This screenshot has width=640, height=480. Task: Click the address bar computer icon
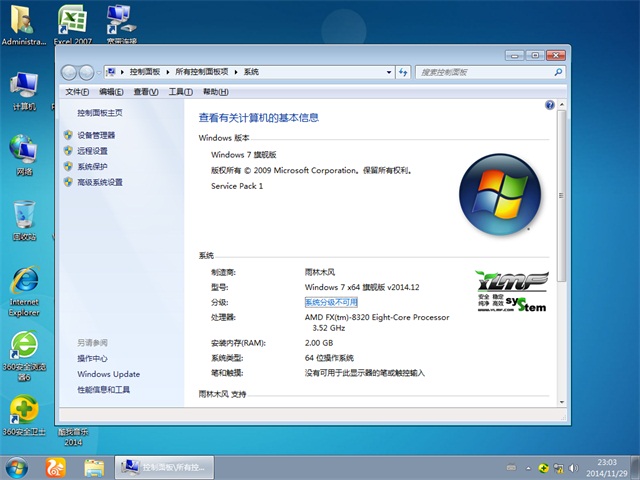click(111, 72)
